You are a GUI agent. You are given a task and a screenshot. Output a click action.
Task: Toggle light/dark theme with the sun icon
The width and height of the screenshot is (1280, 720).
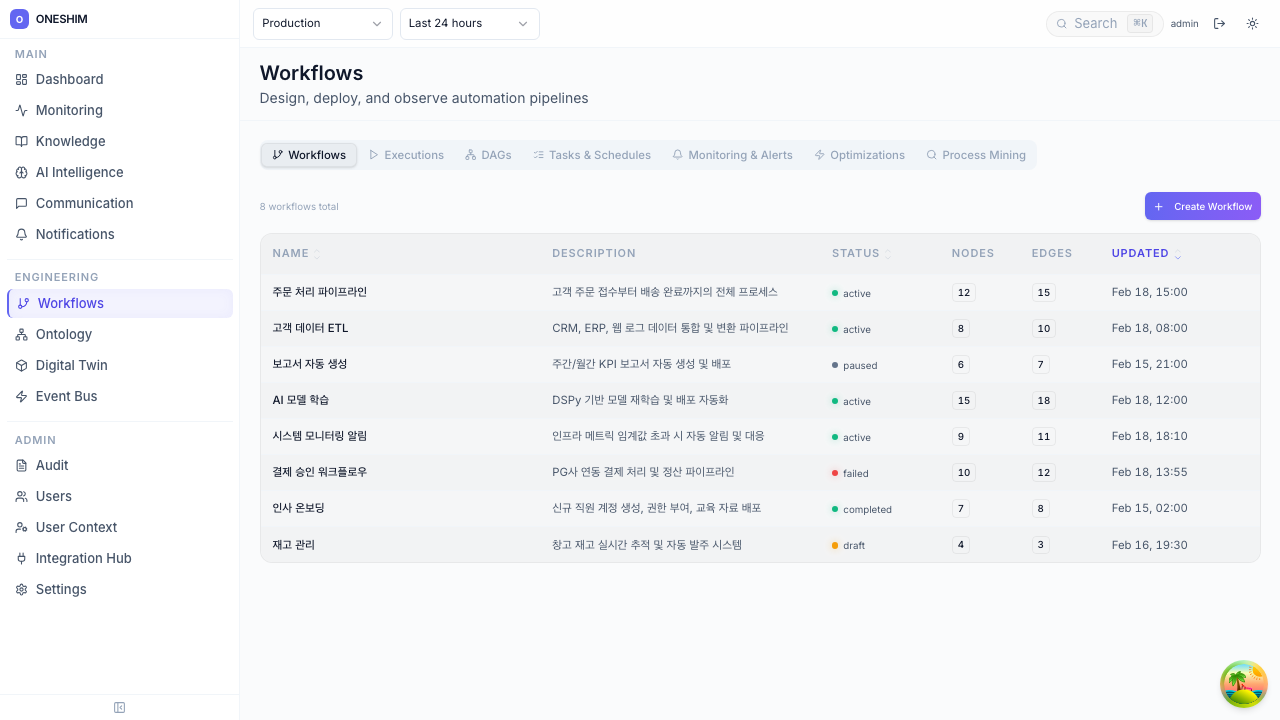click(1252, 23)
